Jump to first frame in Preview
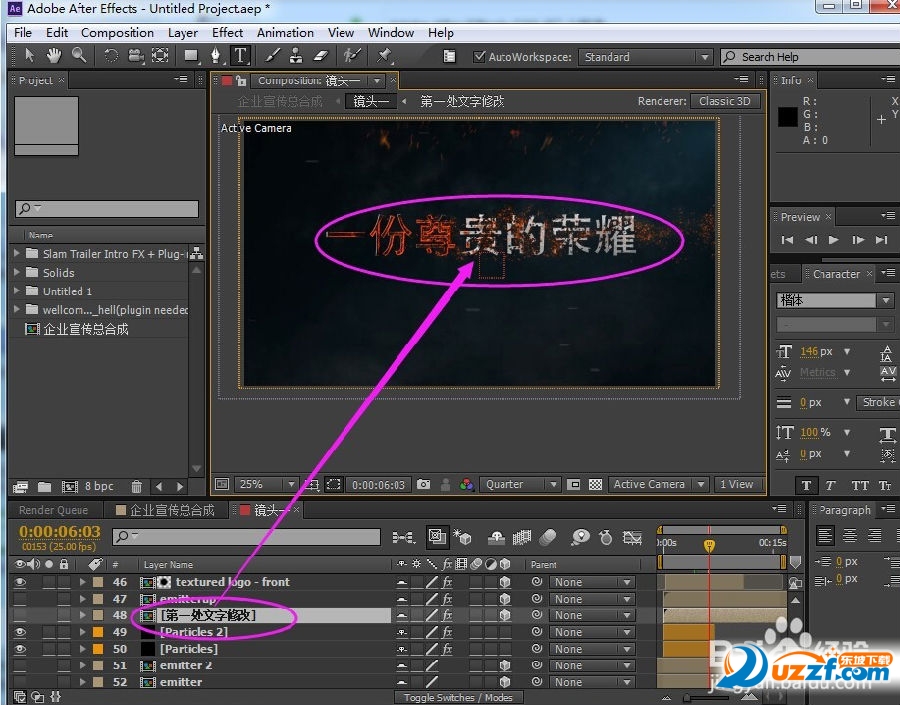This screenshot has height=705, width=900. (x=788, y=240)
